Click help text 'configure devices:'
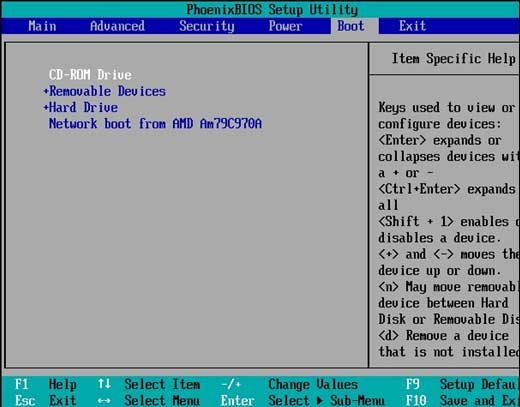This screenshot has width=520, height=407. point(440,124)
